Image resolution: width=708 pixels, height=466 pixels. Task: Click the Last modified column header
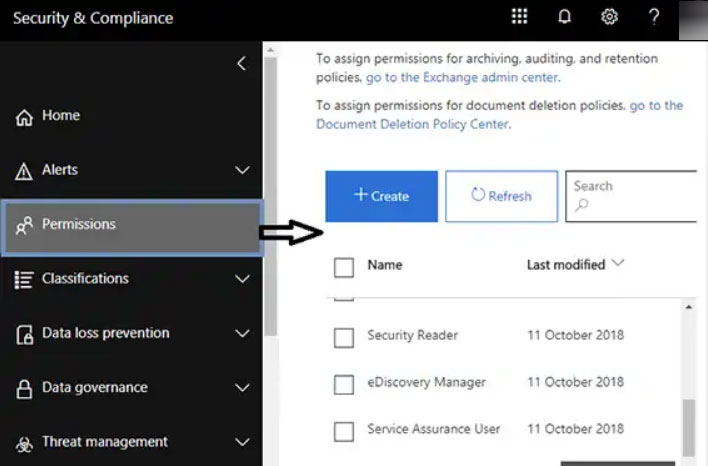coord(566,265)
